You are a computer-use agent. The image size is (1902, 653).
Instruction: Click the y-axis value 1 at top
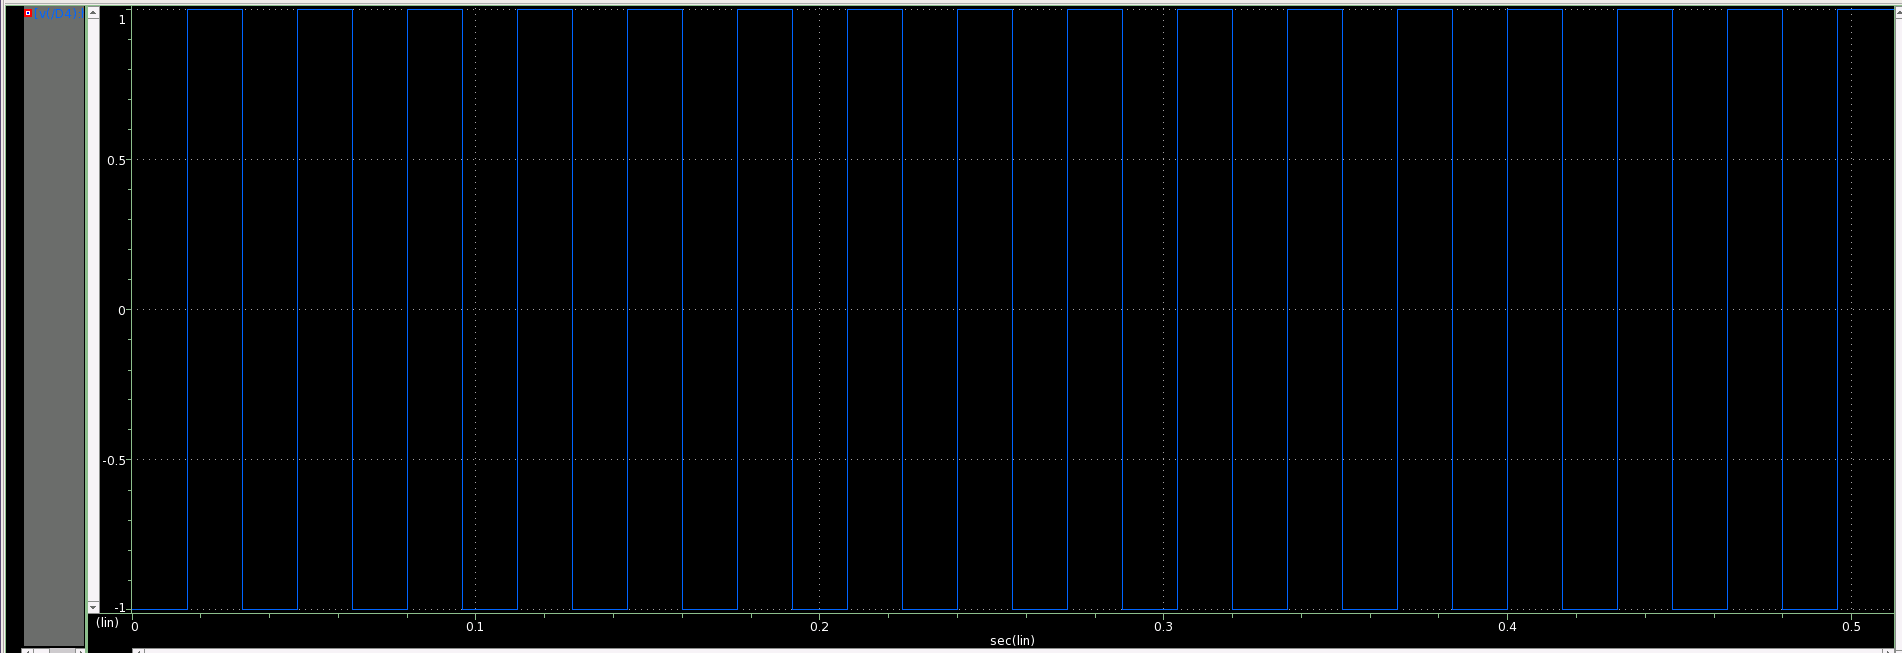click(122, 19)
